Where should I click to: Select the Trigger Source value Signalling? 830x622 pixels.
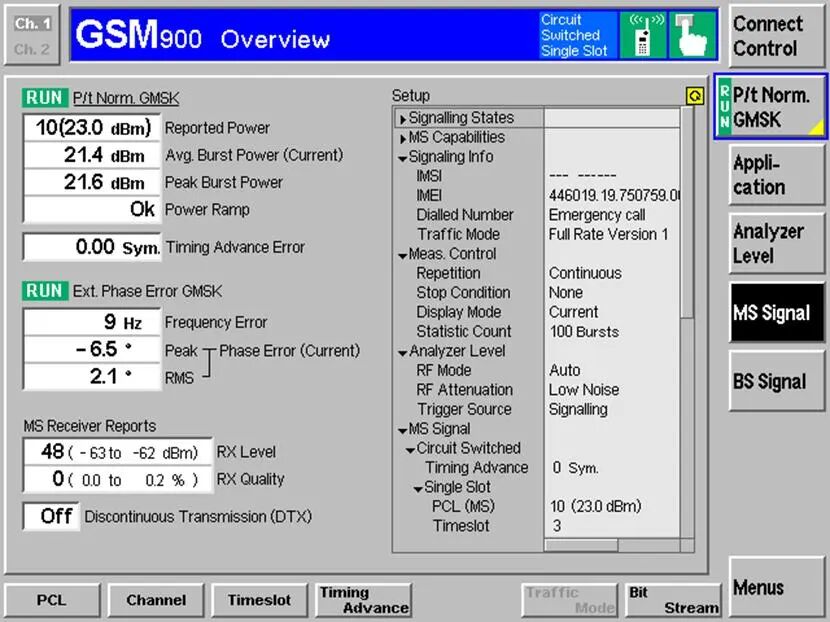[x=578, y=409]
